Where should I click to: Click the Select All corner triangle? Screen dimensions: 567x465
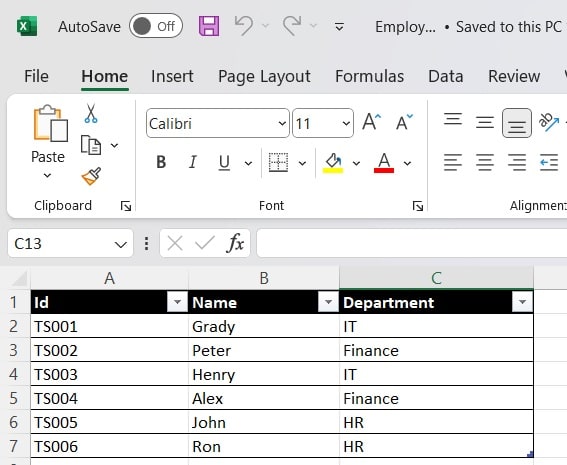[20, 279]
